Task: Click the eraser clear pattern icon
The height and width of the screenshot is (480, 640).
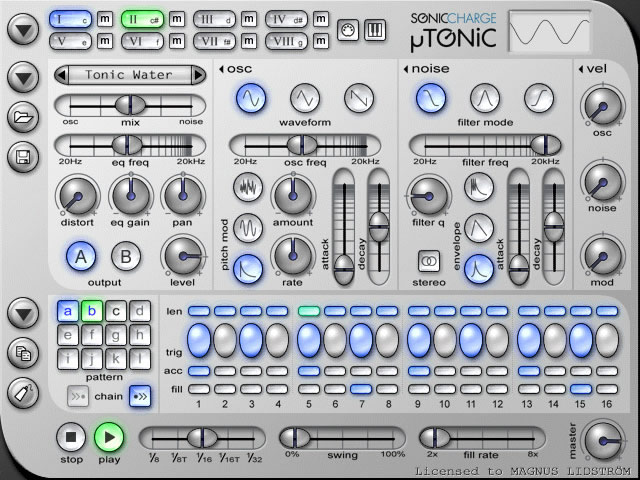Action: (x=23, y=393)
